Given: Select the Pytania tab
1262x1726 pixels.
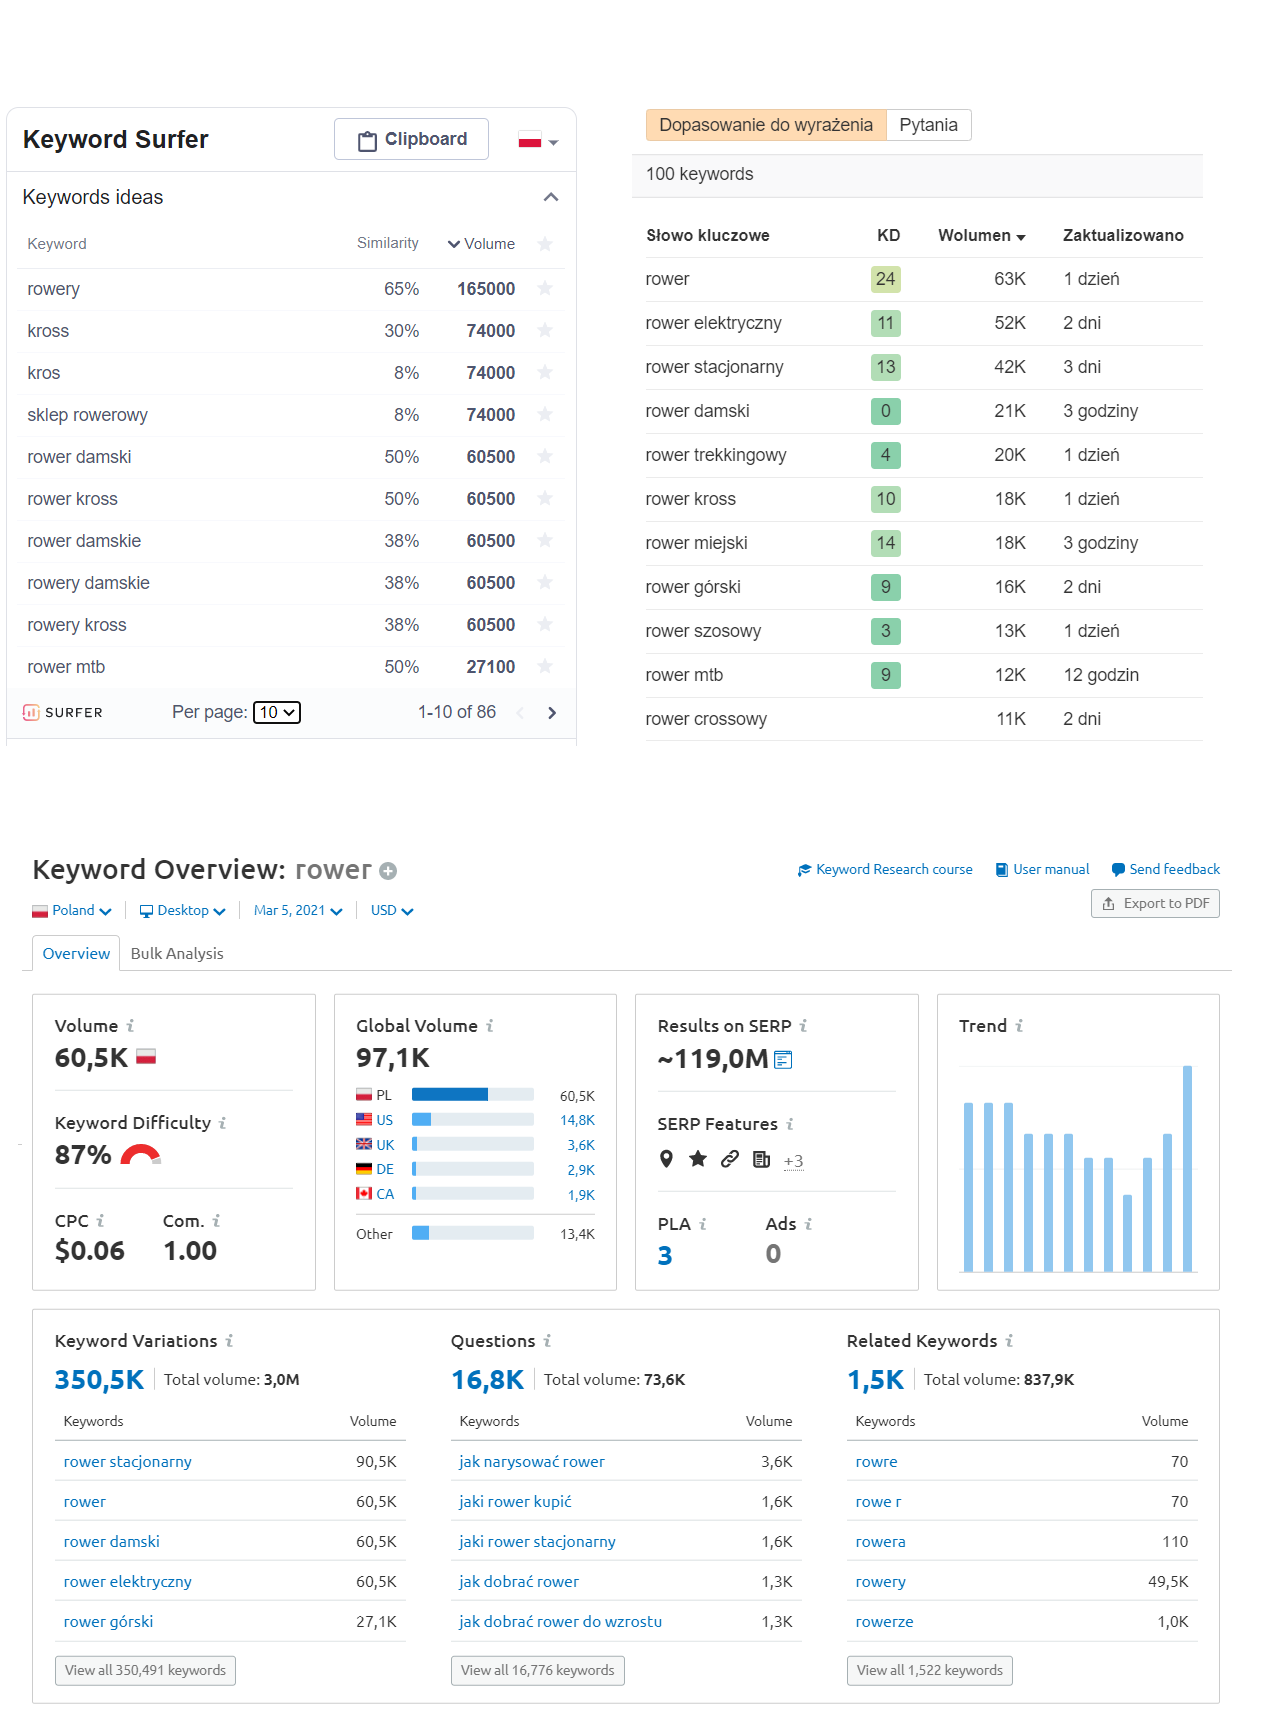Looking at the screenshot, I should [928, 125].
